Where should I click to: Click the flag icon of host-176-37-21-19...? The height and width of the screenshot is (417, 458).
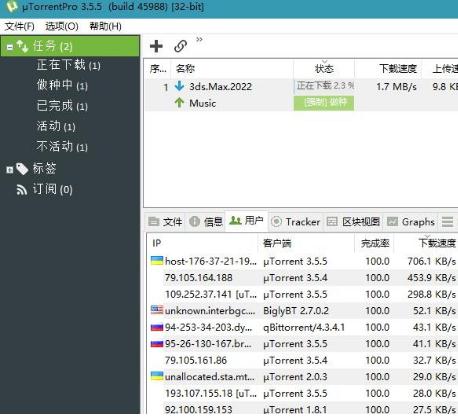tap(157, 261)
